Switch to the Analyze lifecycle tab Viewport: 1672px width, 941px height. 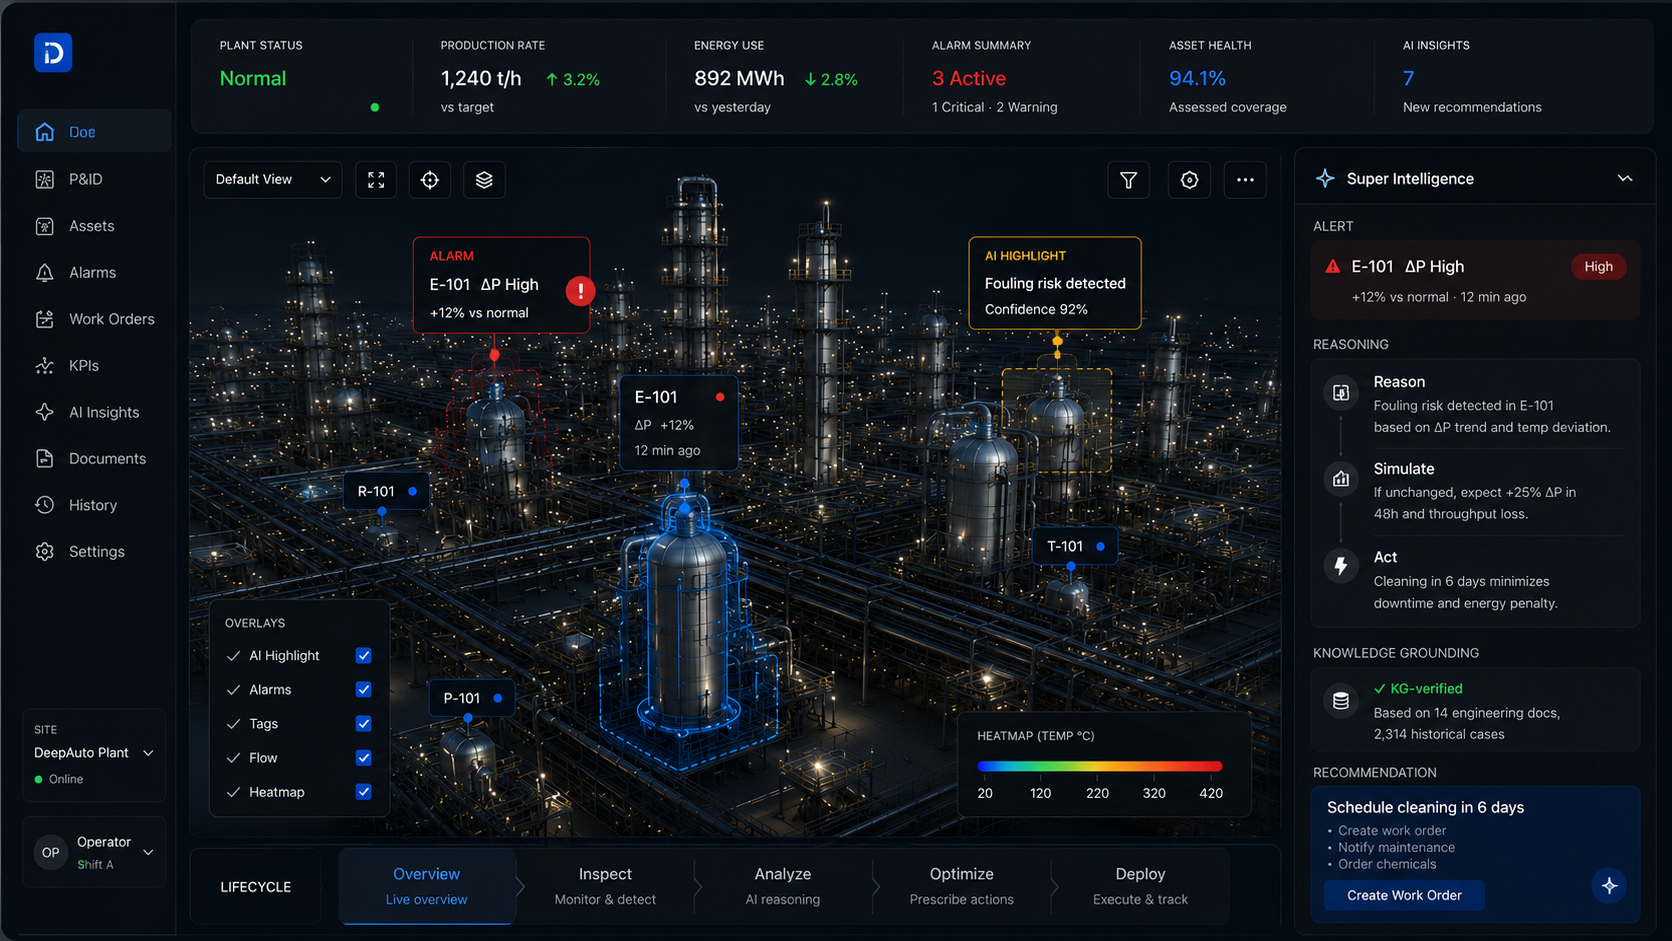782,886
